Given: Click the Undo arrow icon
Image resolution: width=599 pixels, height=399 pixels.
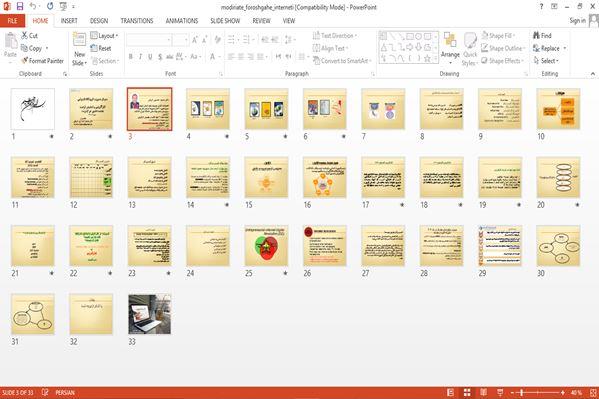Looking at the screenshot, I should point(33,6).
